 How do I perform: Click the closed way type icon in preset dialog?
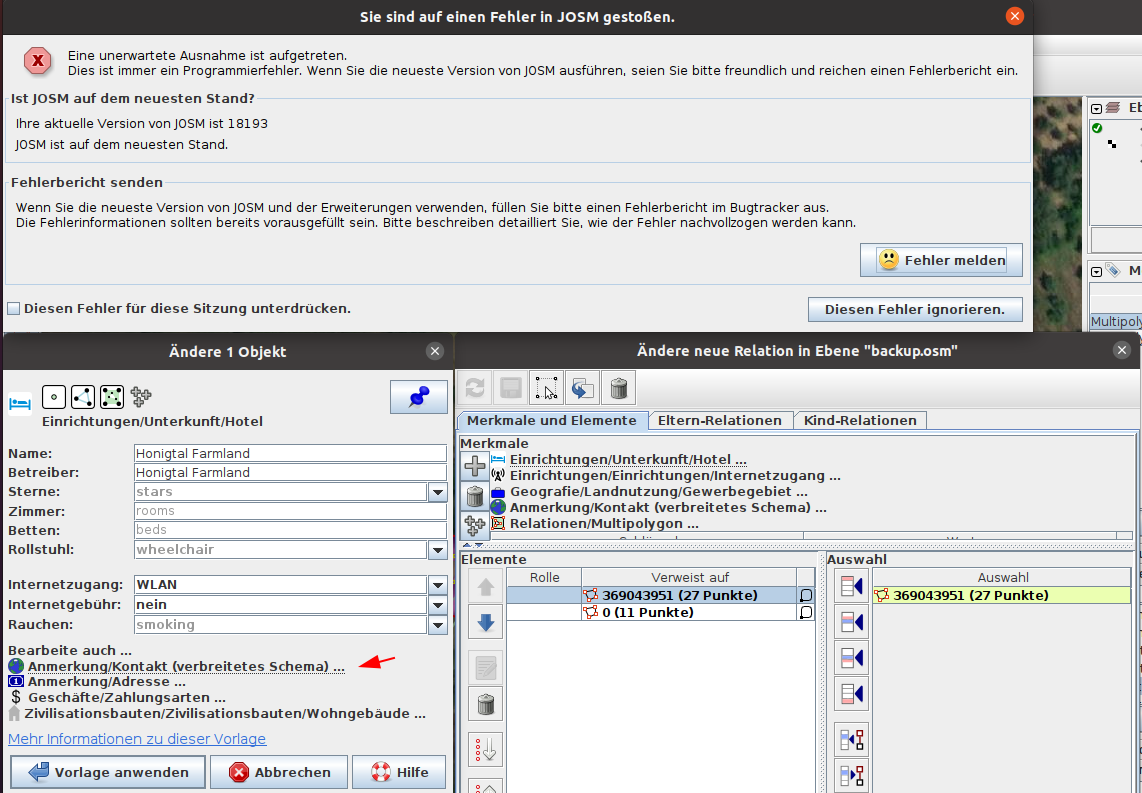point(112,397)
